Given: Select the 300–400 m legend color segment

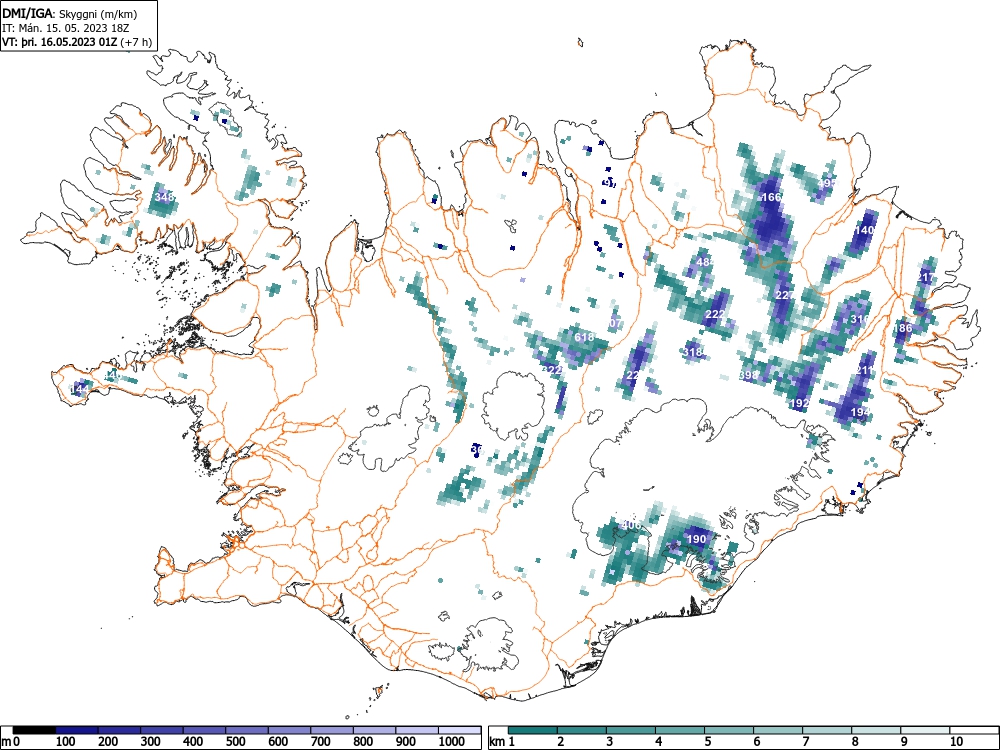Looking at the screenshot, I should pyautogui.click(x=162, y=730).
